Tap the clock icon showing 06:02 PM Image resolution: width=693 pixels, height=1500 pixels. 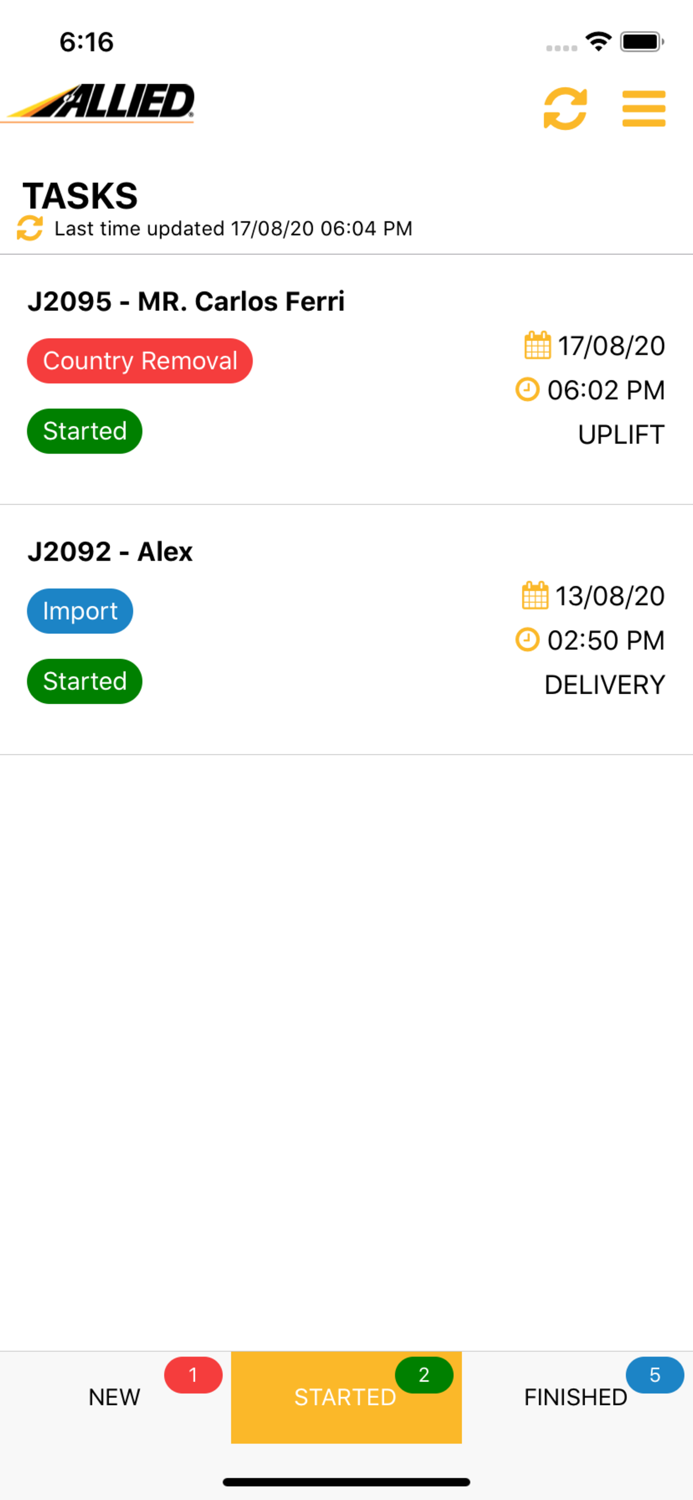pos(527,389)
